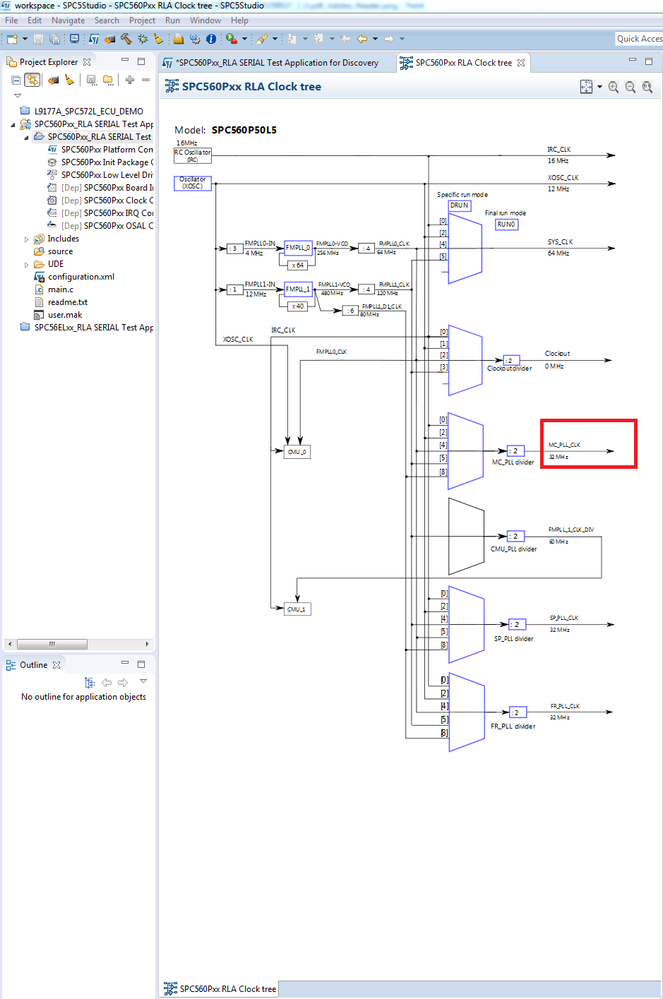Click fit-to-window icon in Clock tree
Screen dimensions: 663x999
[587, 87]
